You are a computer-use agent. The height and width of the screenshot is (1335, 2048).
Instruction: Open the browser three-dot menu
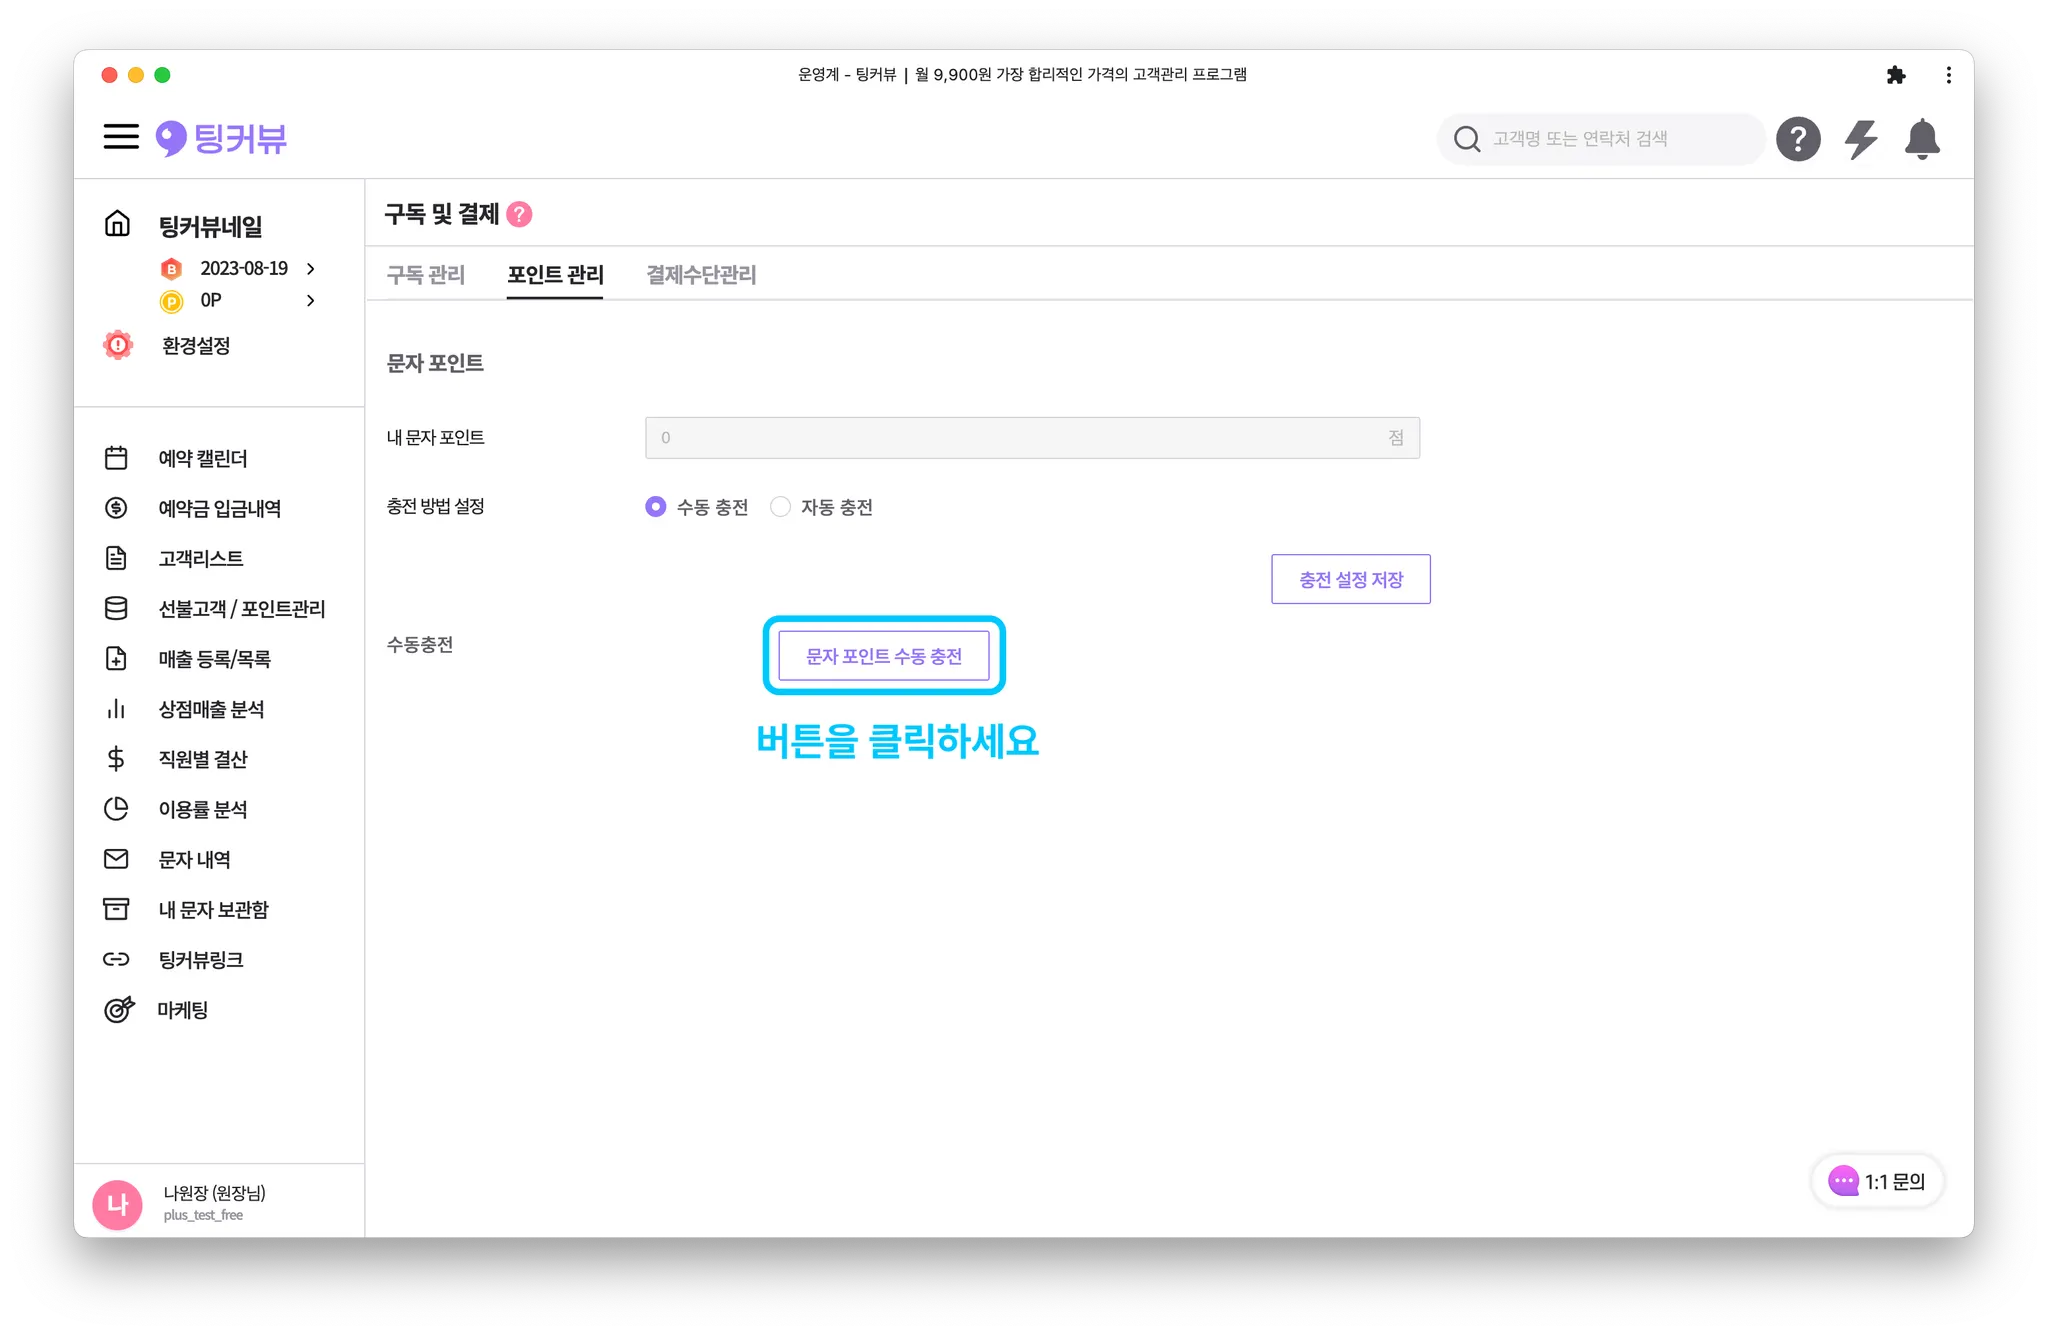coord(1948,75)
